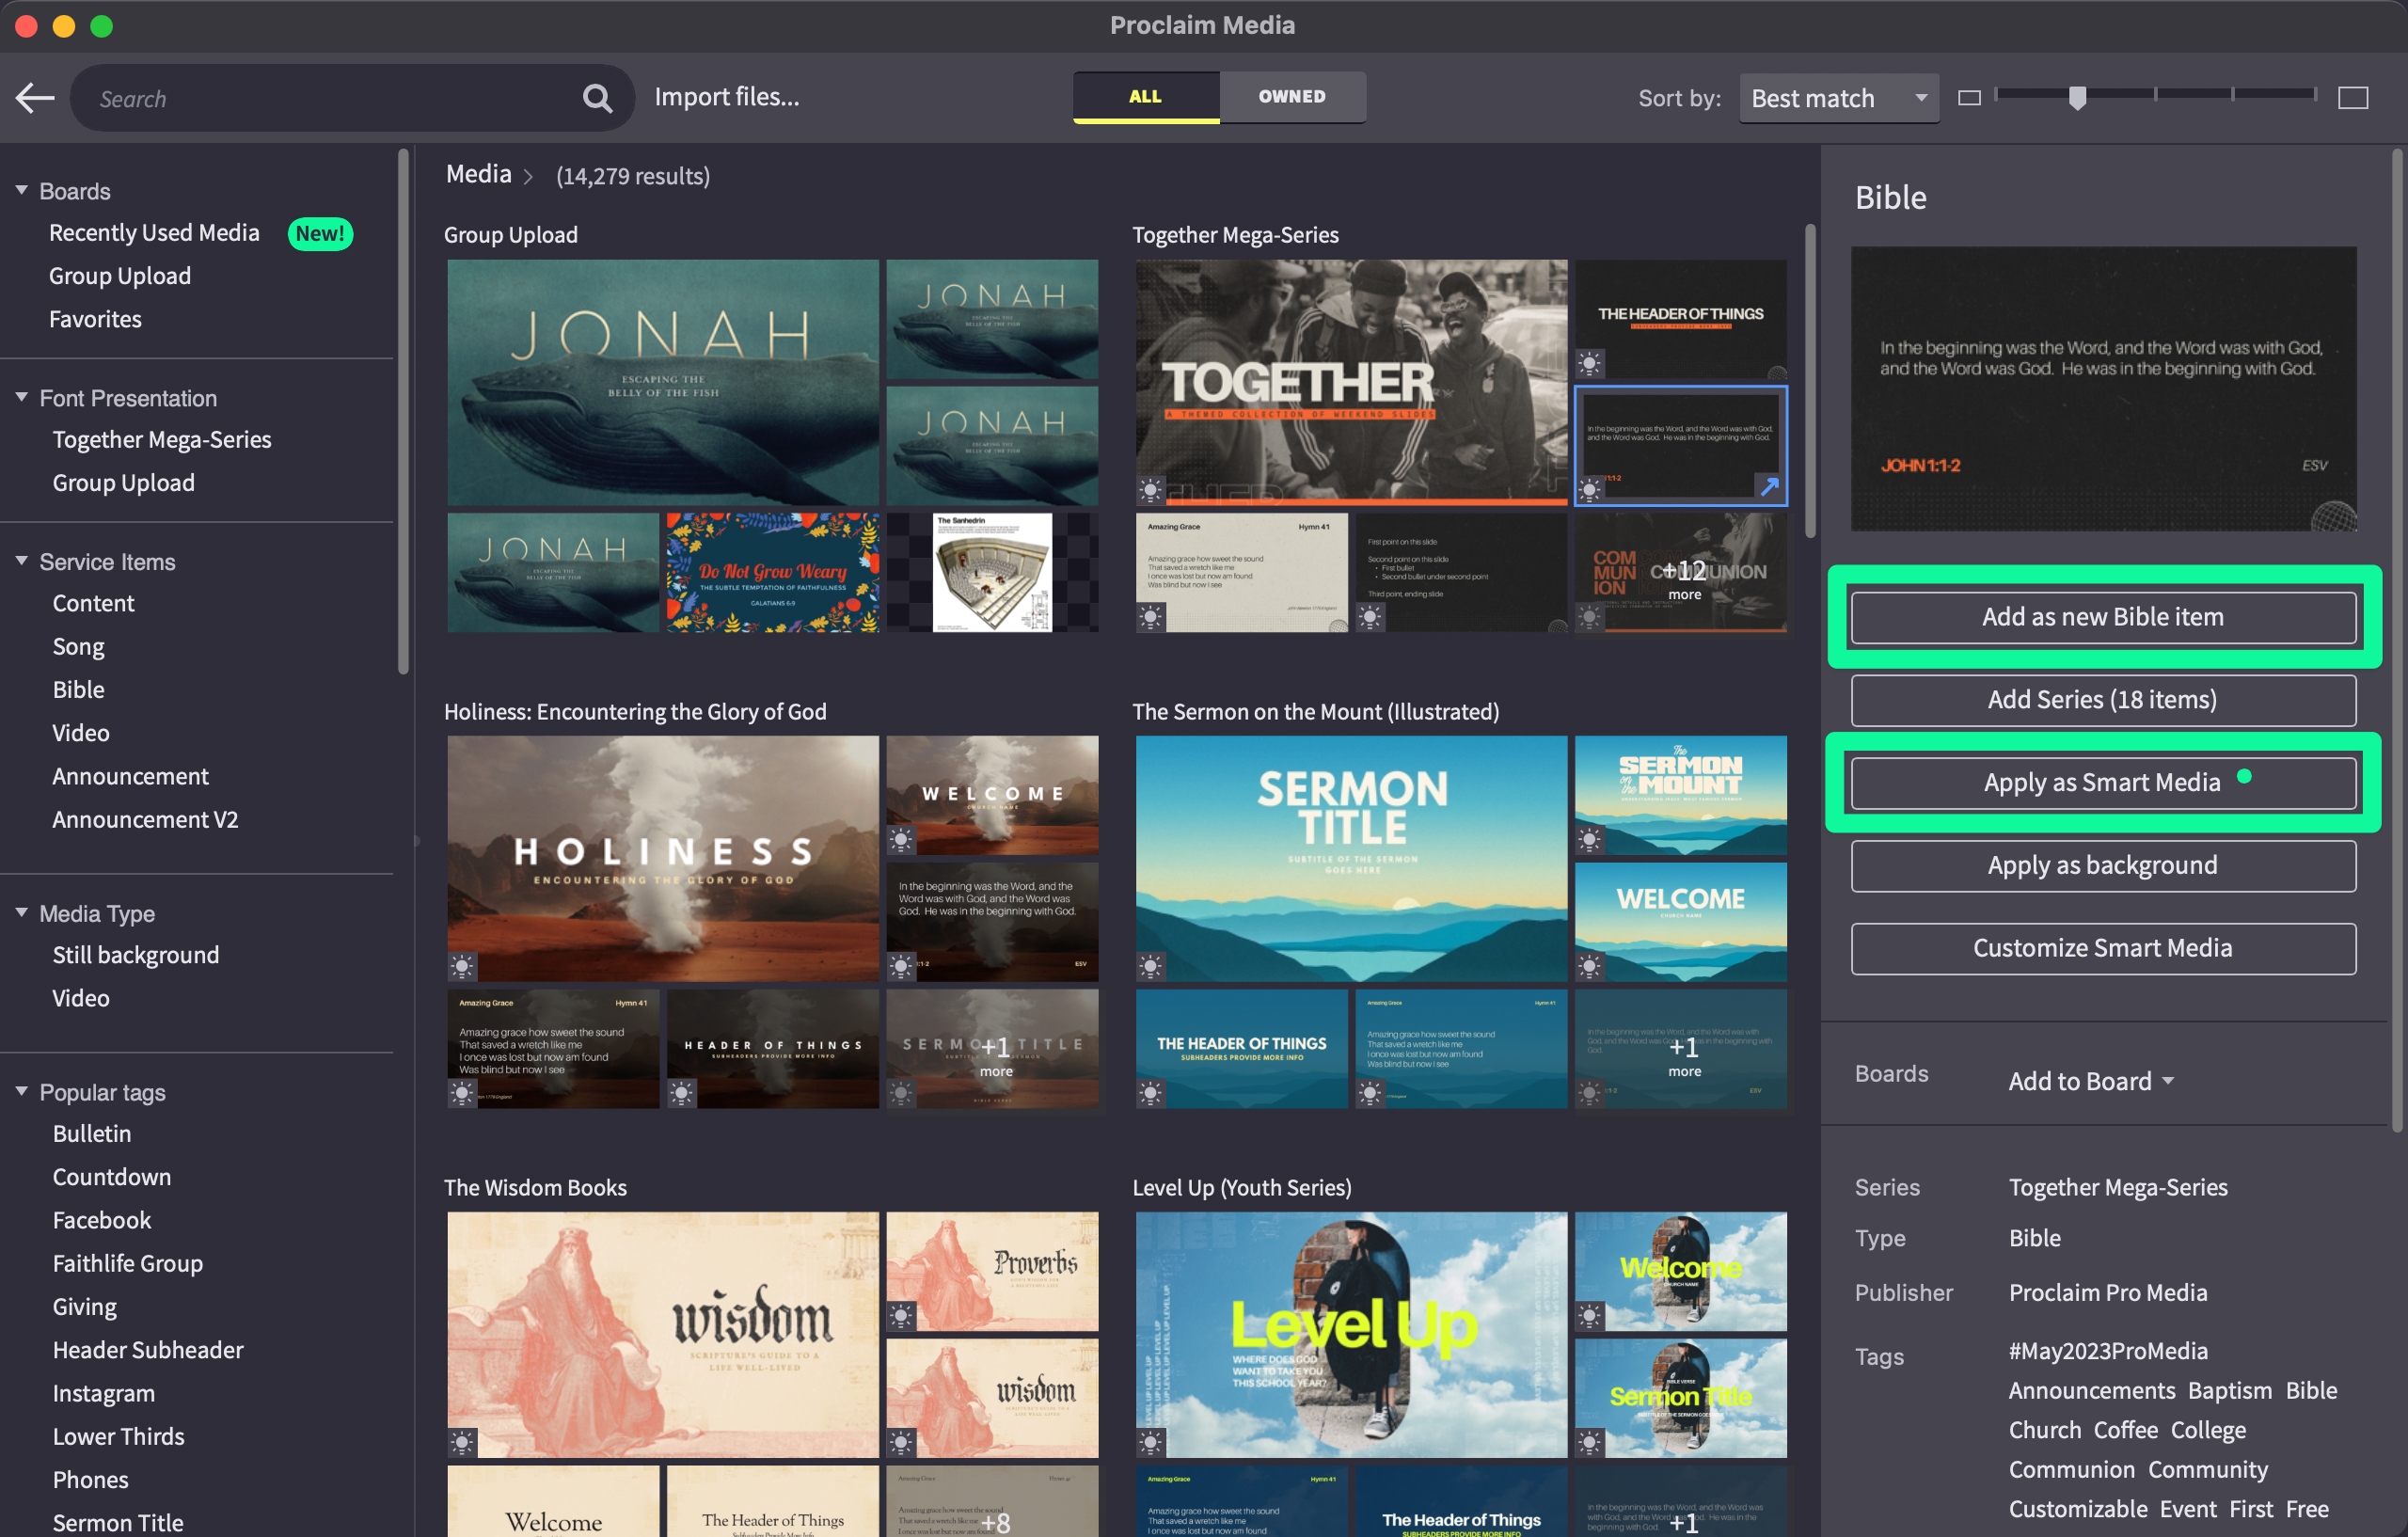Click the back arrow icon
The width and height of the screenshot is (2408, 1537).
pyautogui.click(x=35, y=98)
